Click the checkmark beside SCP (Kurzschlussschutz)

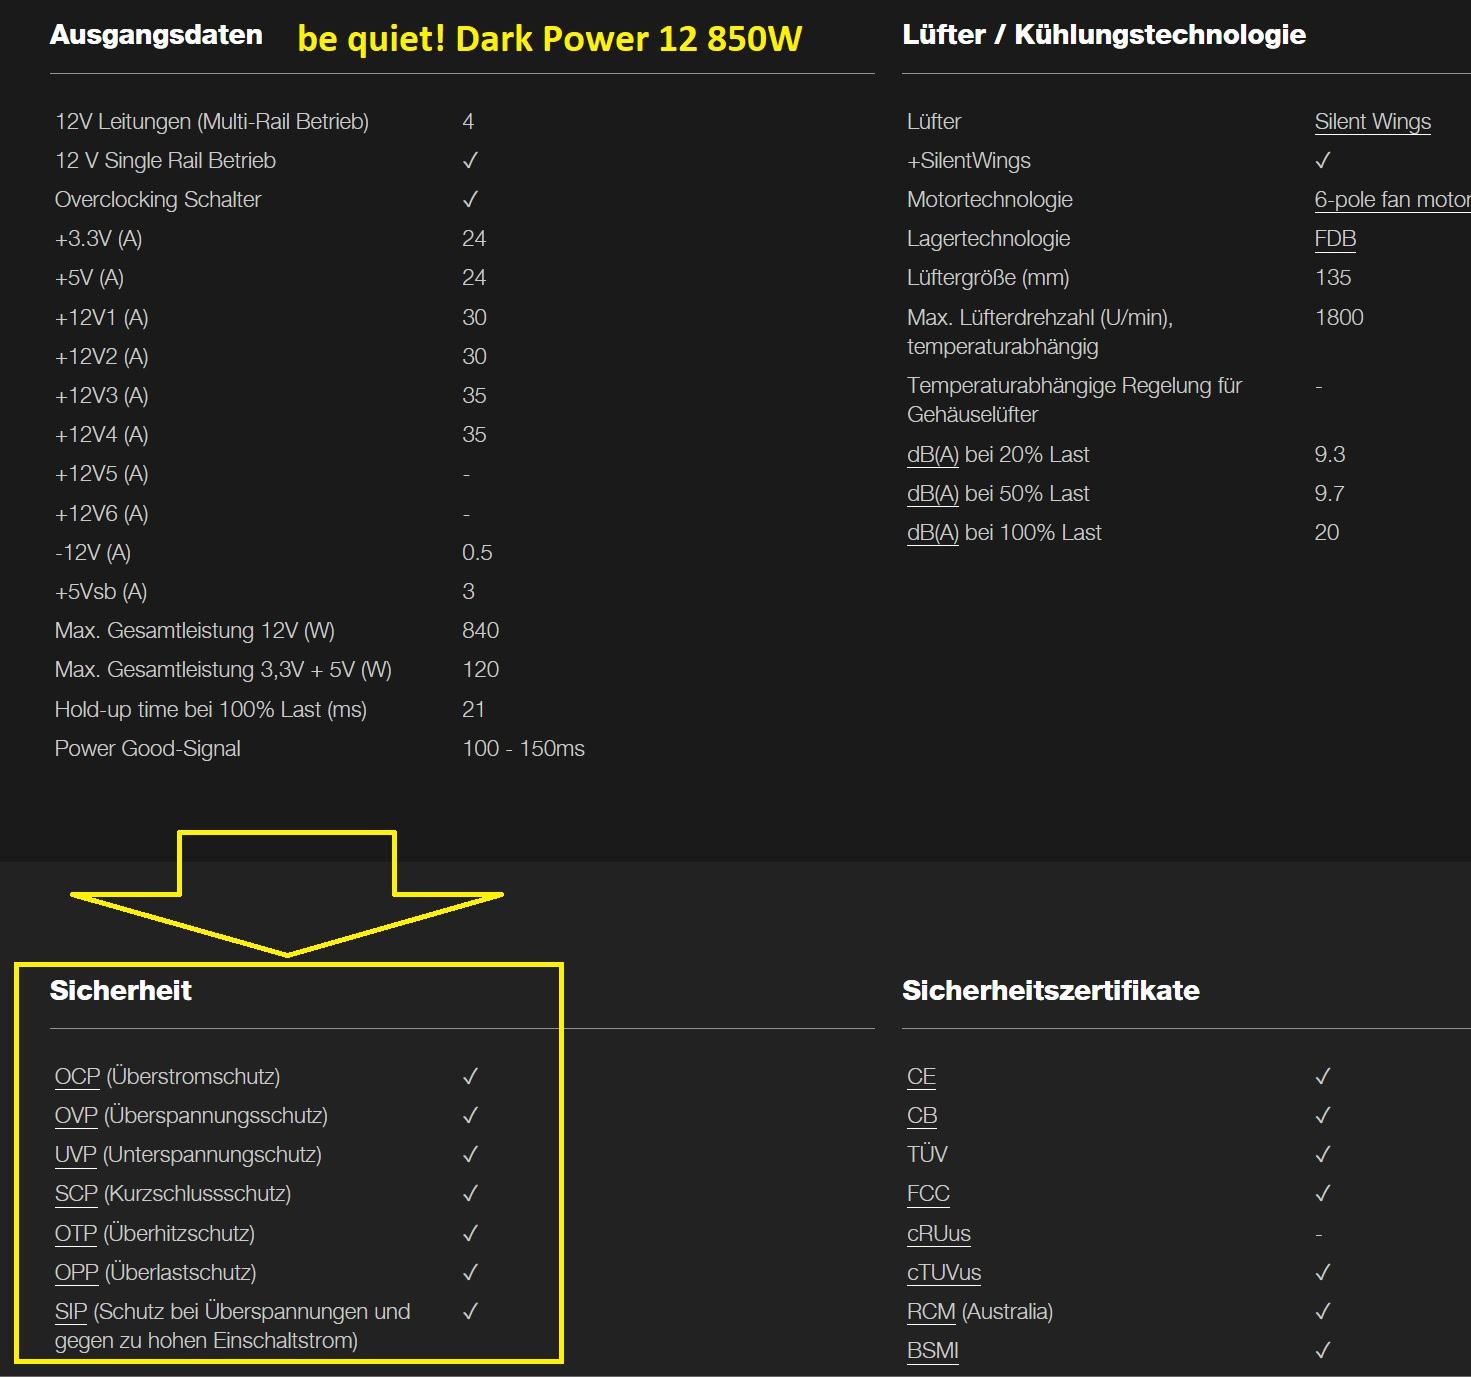coord(470,1194)
